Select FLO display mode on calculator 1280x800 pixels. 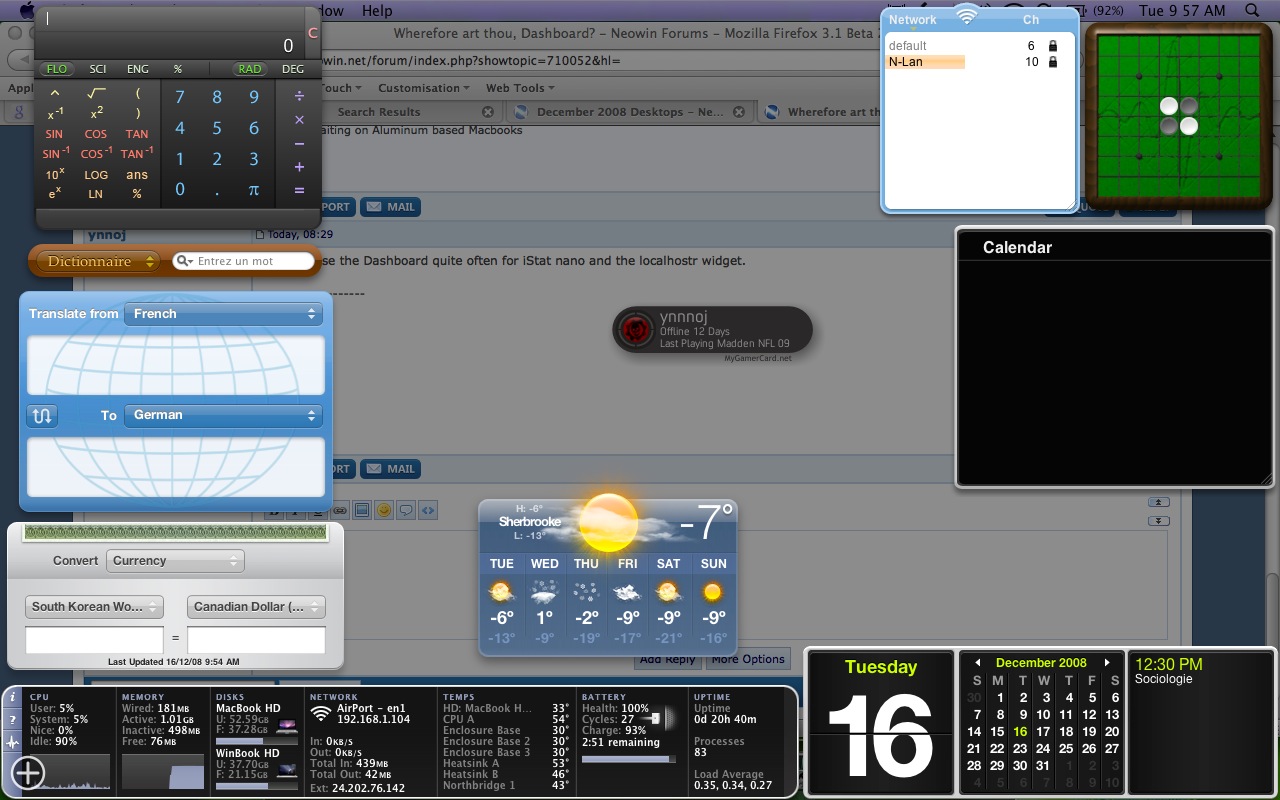click(56, 69)
